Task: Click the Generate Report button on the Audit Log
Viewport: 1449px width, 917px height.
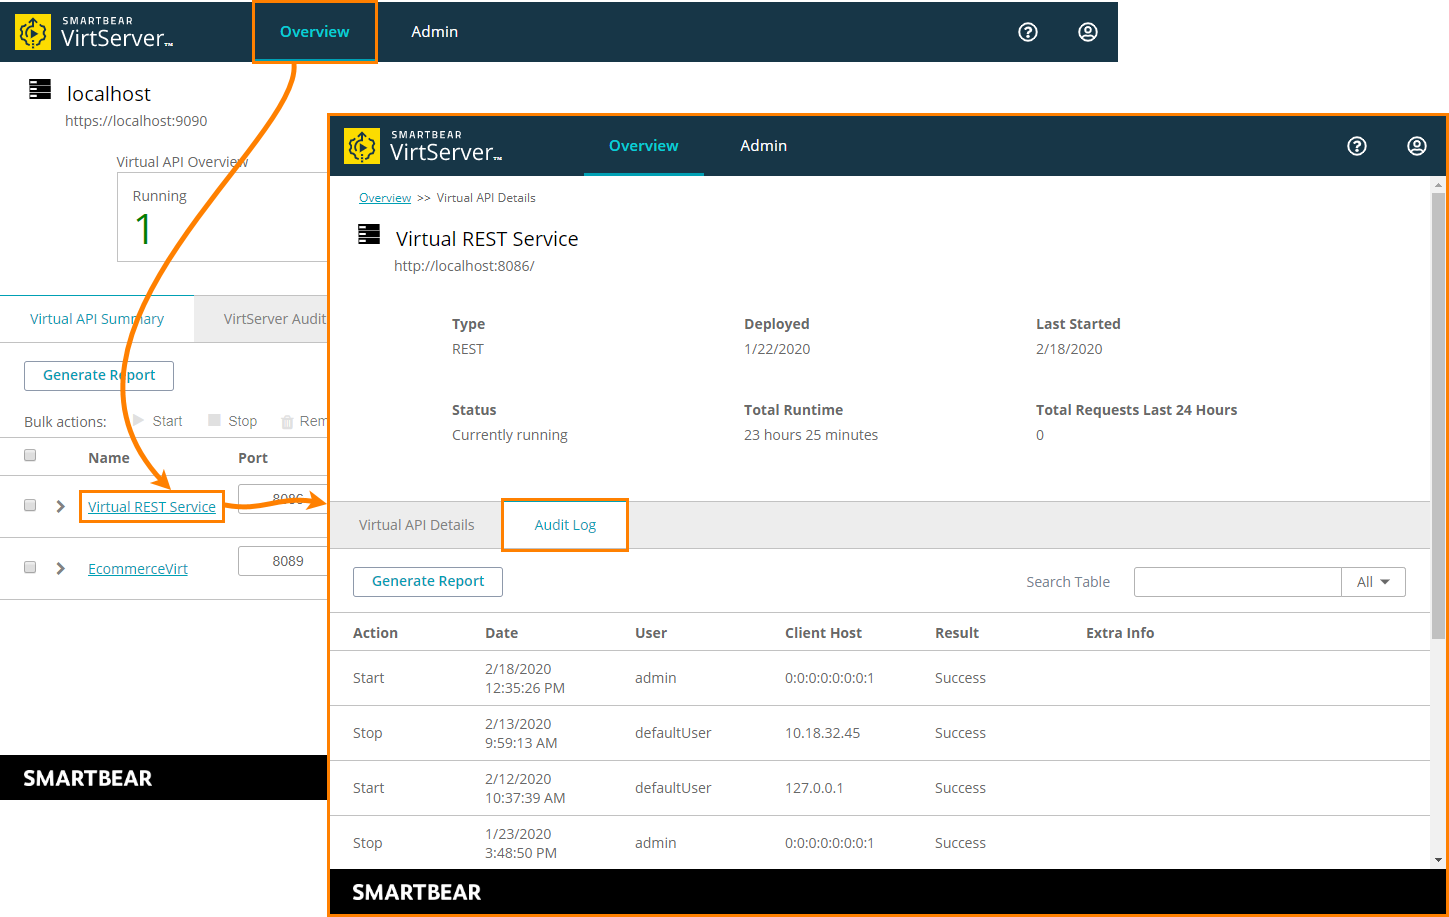Action: click(427, 581)
